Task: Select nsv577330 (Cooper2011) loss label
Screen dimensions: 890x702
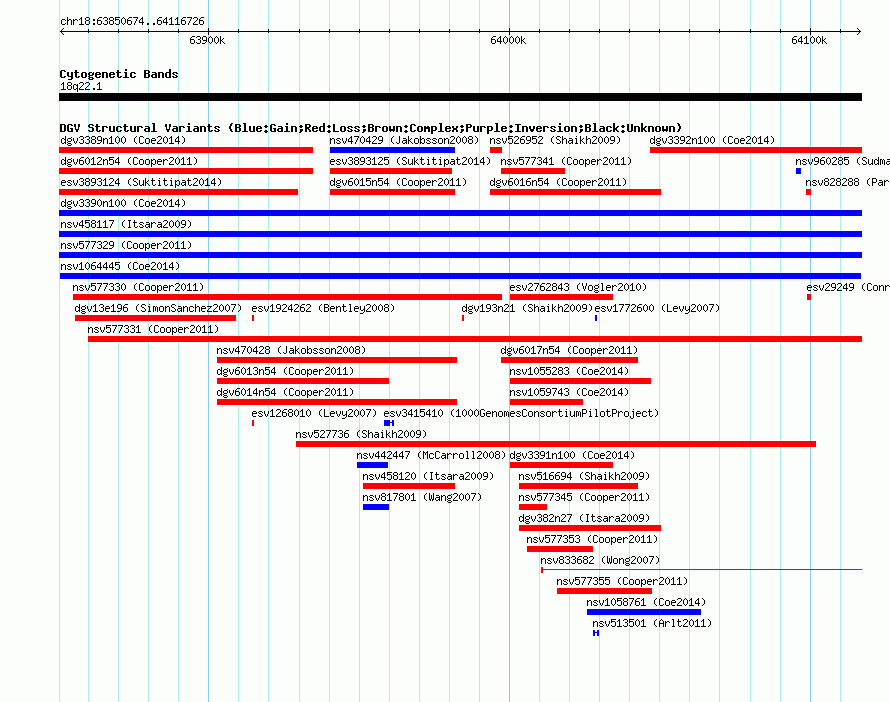Action: point(138,287)
